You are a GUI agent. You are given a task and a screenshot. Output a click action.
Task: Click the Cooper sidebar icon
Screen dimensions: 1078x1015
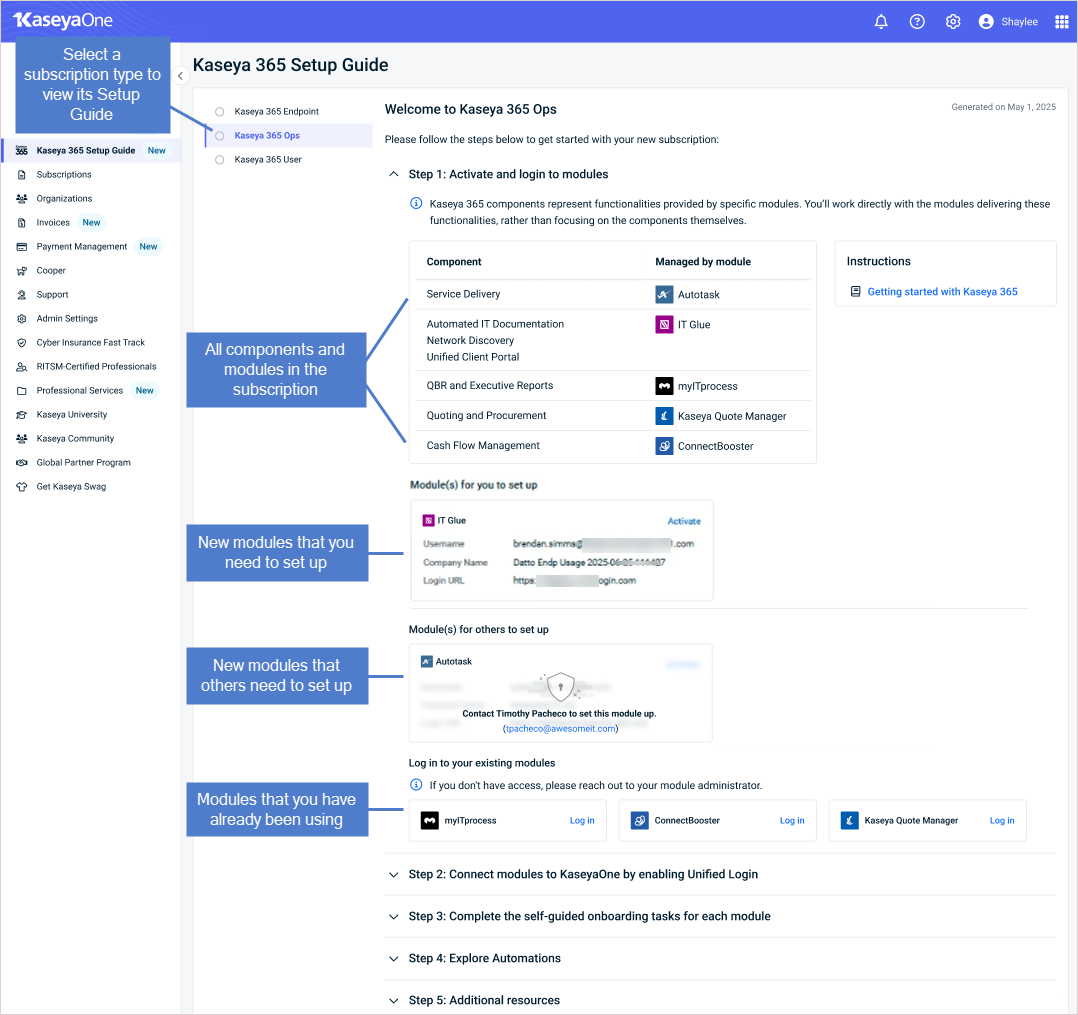[21, 271]
